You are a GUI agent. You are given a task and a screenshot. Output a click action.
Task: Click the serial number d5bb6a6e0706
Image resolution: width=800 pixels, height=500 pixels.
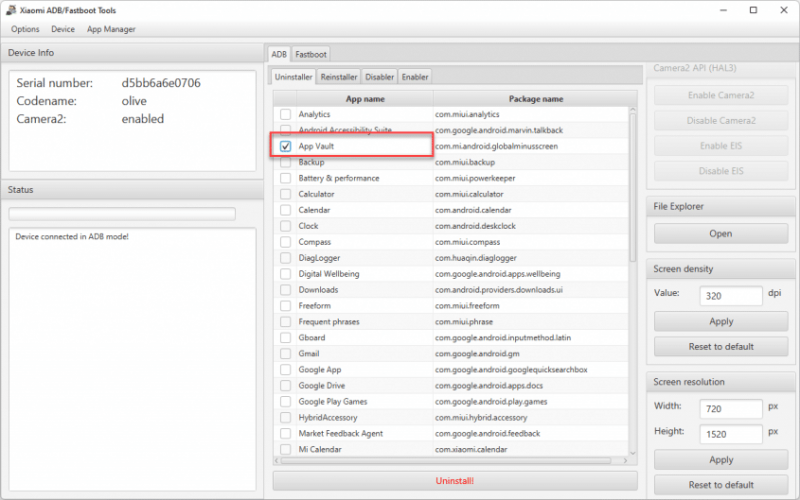(x=161, y=83)
